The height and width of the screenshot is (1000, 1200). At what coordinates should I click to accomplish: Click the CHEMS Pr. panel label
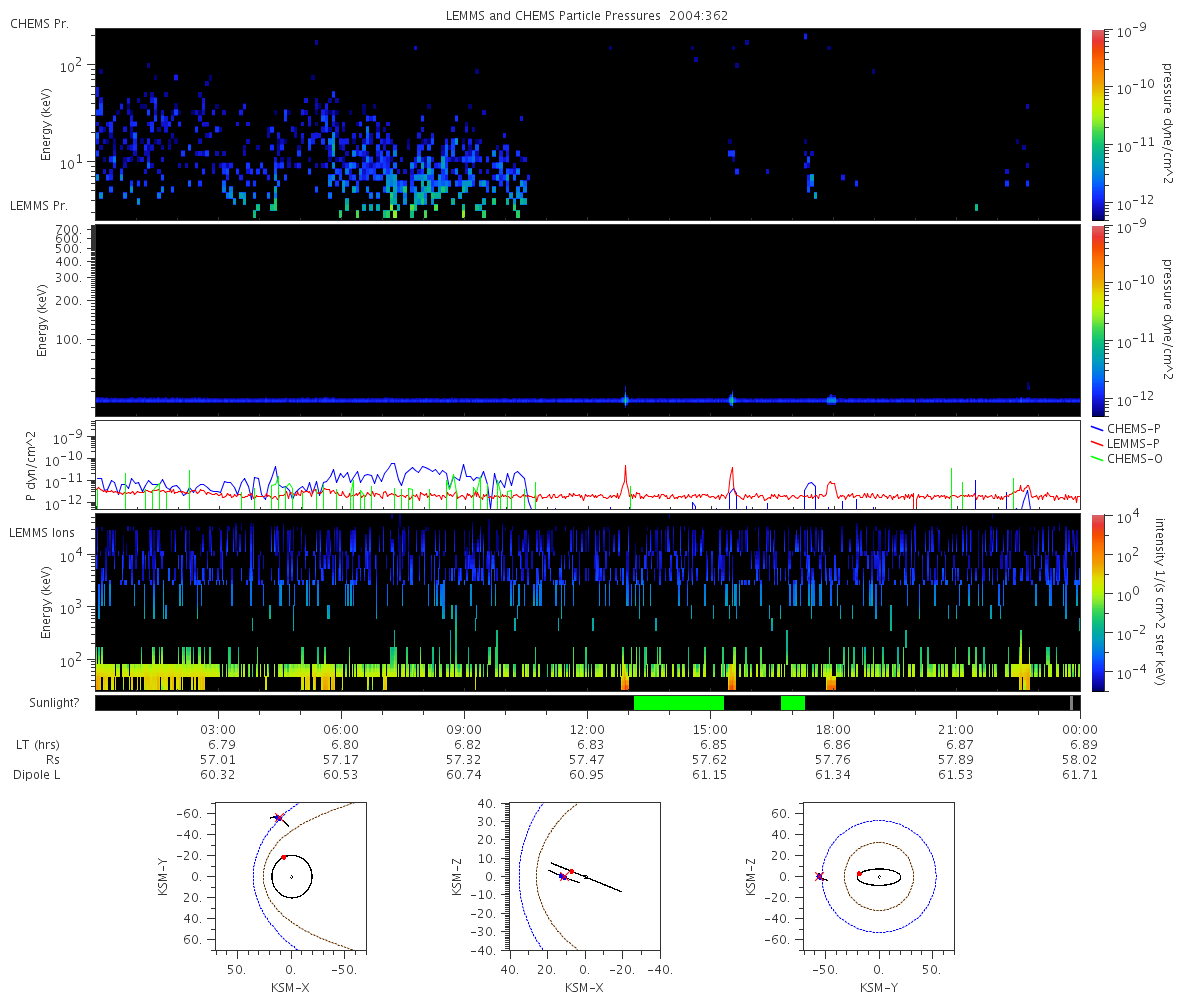point(39,23)
